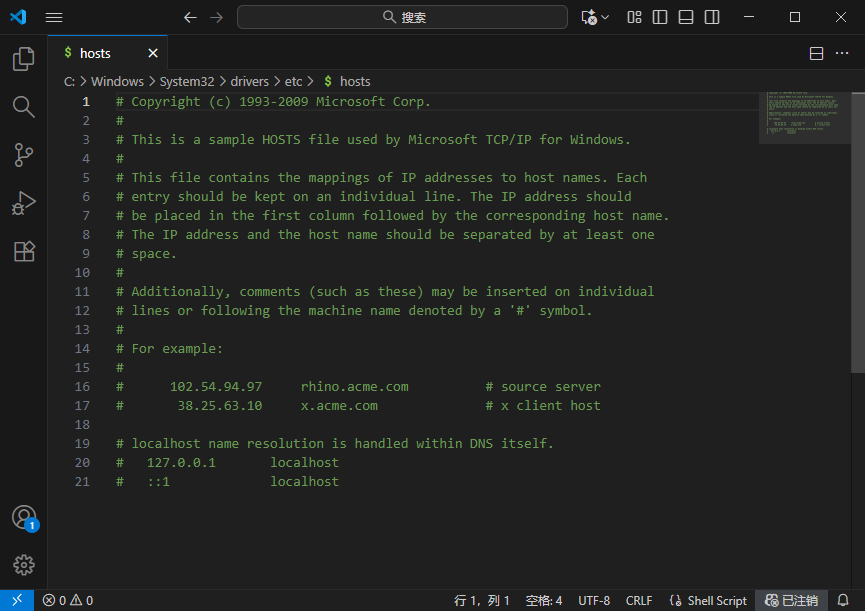Open the hamburger application menu

tap(54, 17)
